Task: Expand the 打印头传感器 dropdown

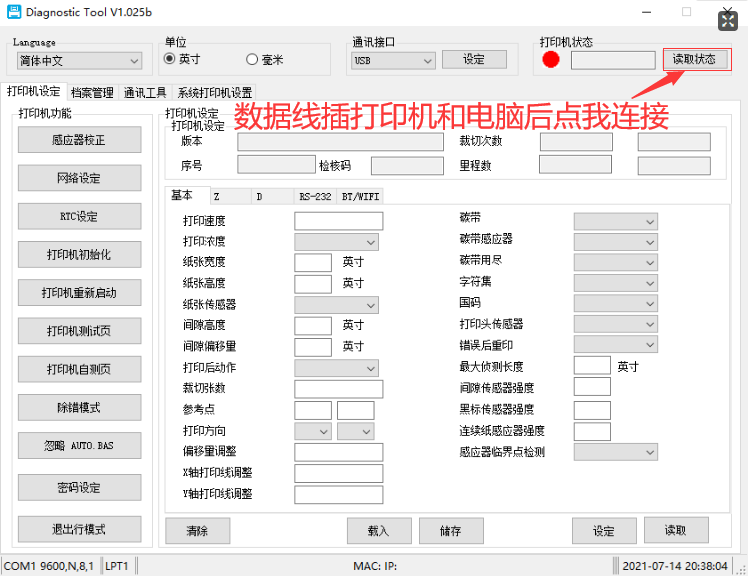Action: pyautogui.click(x=616, y=324)
